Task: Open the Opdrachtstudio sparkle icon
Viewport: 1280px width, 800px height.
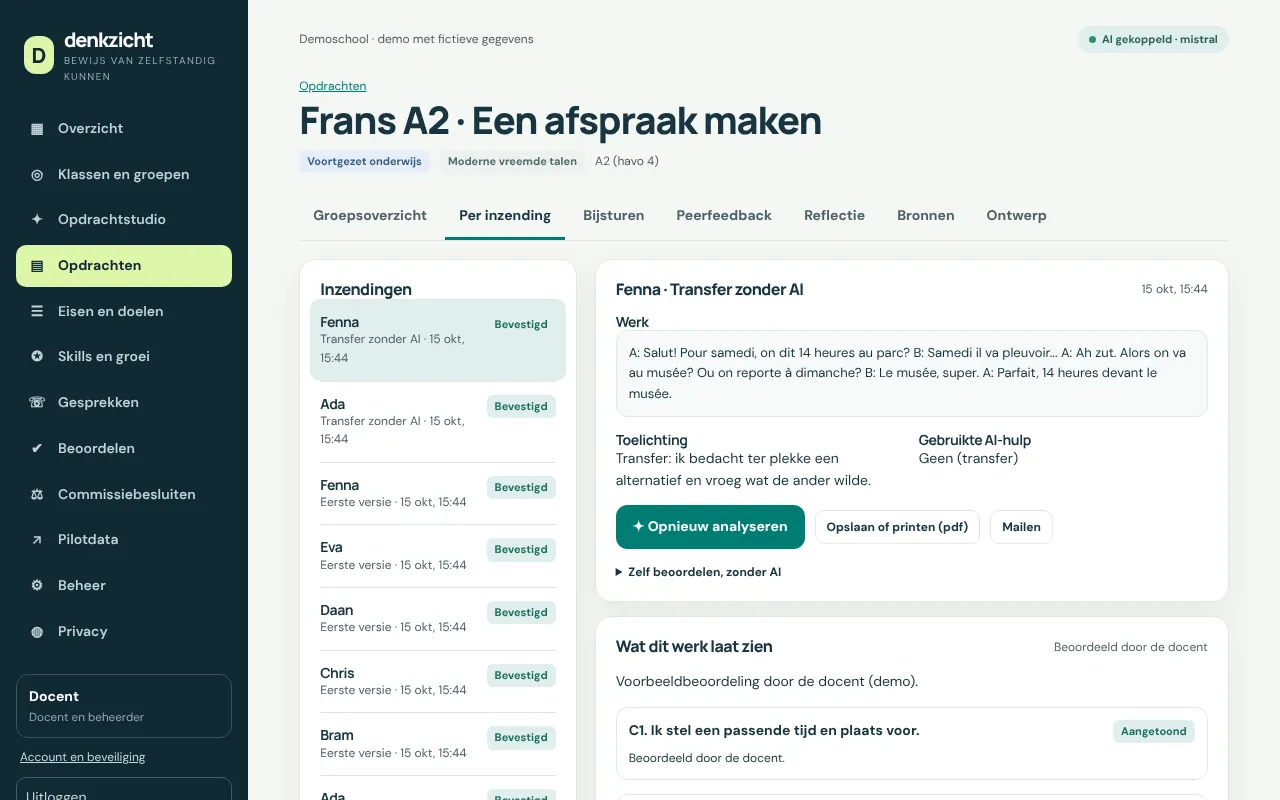Action: click(x=37, y=220)
